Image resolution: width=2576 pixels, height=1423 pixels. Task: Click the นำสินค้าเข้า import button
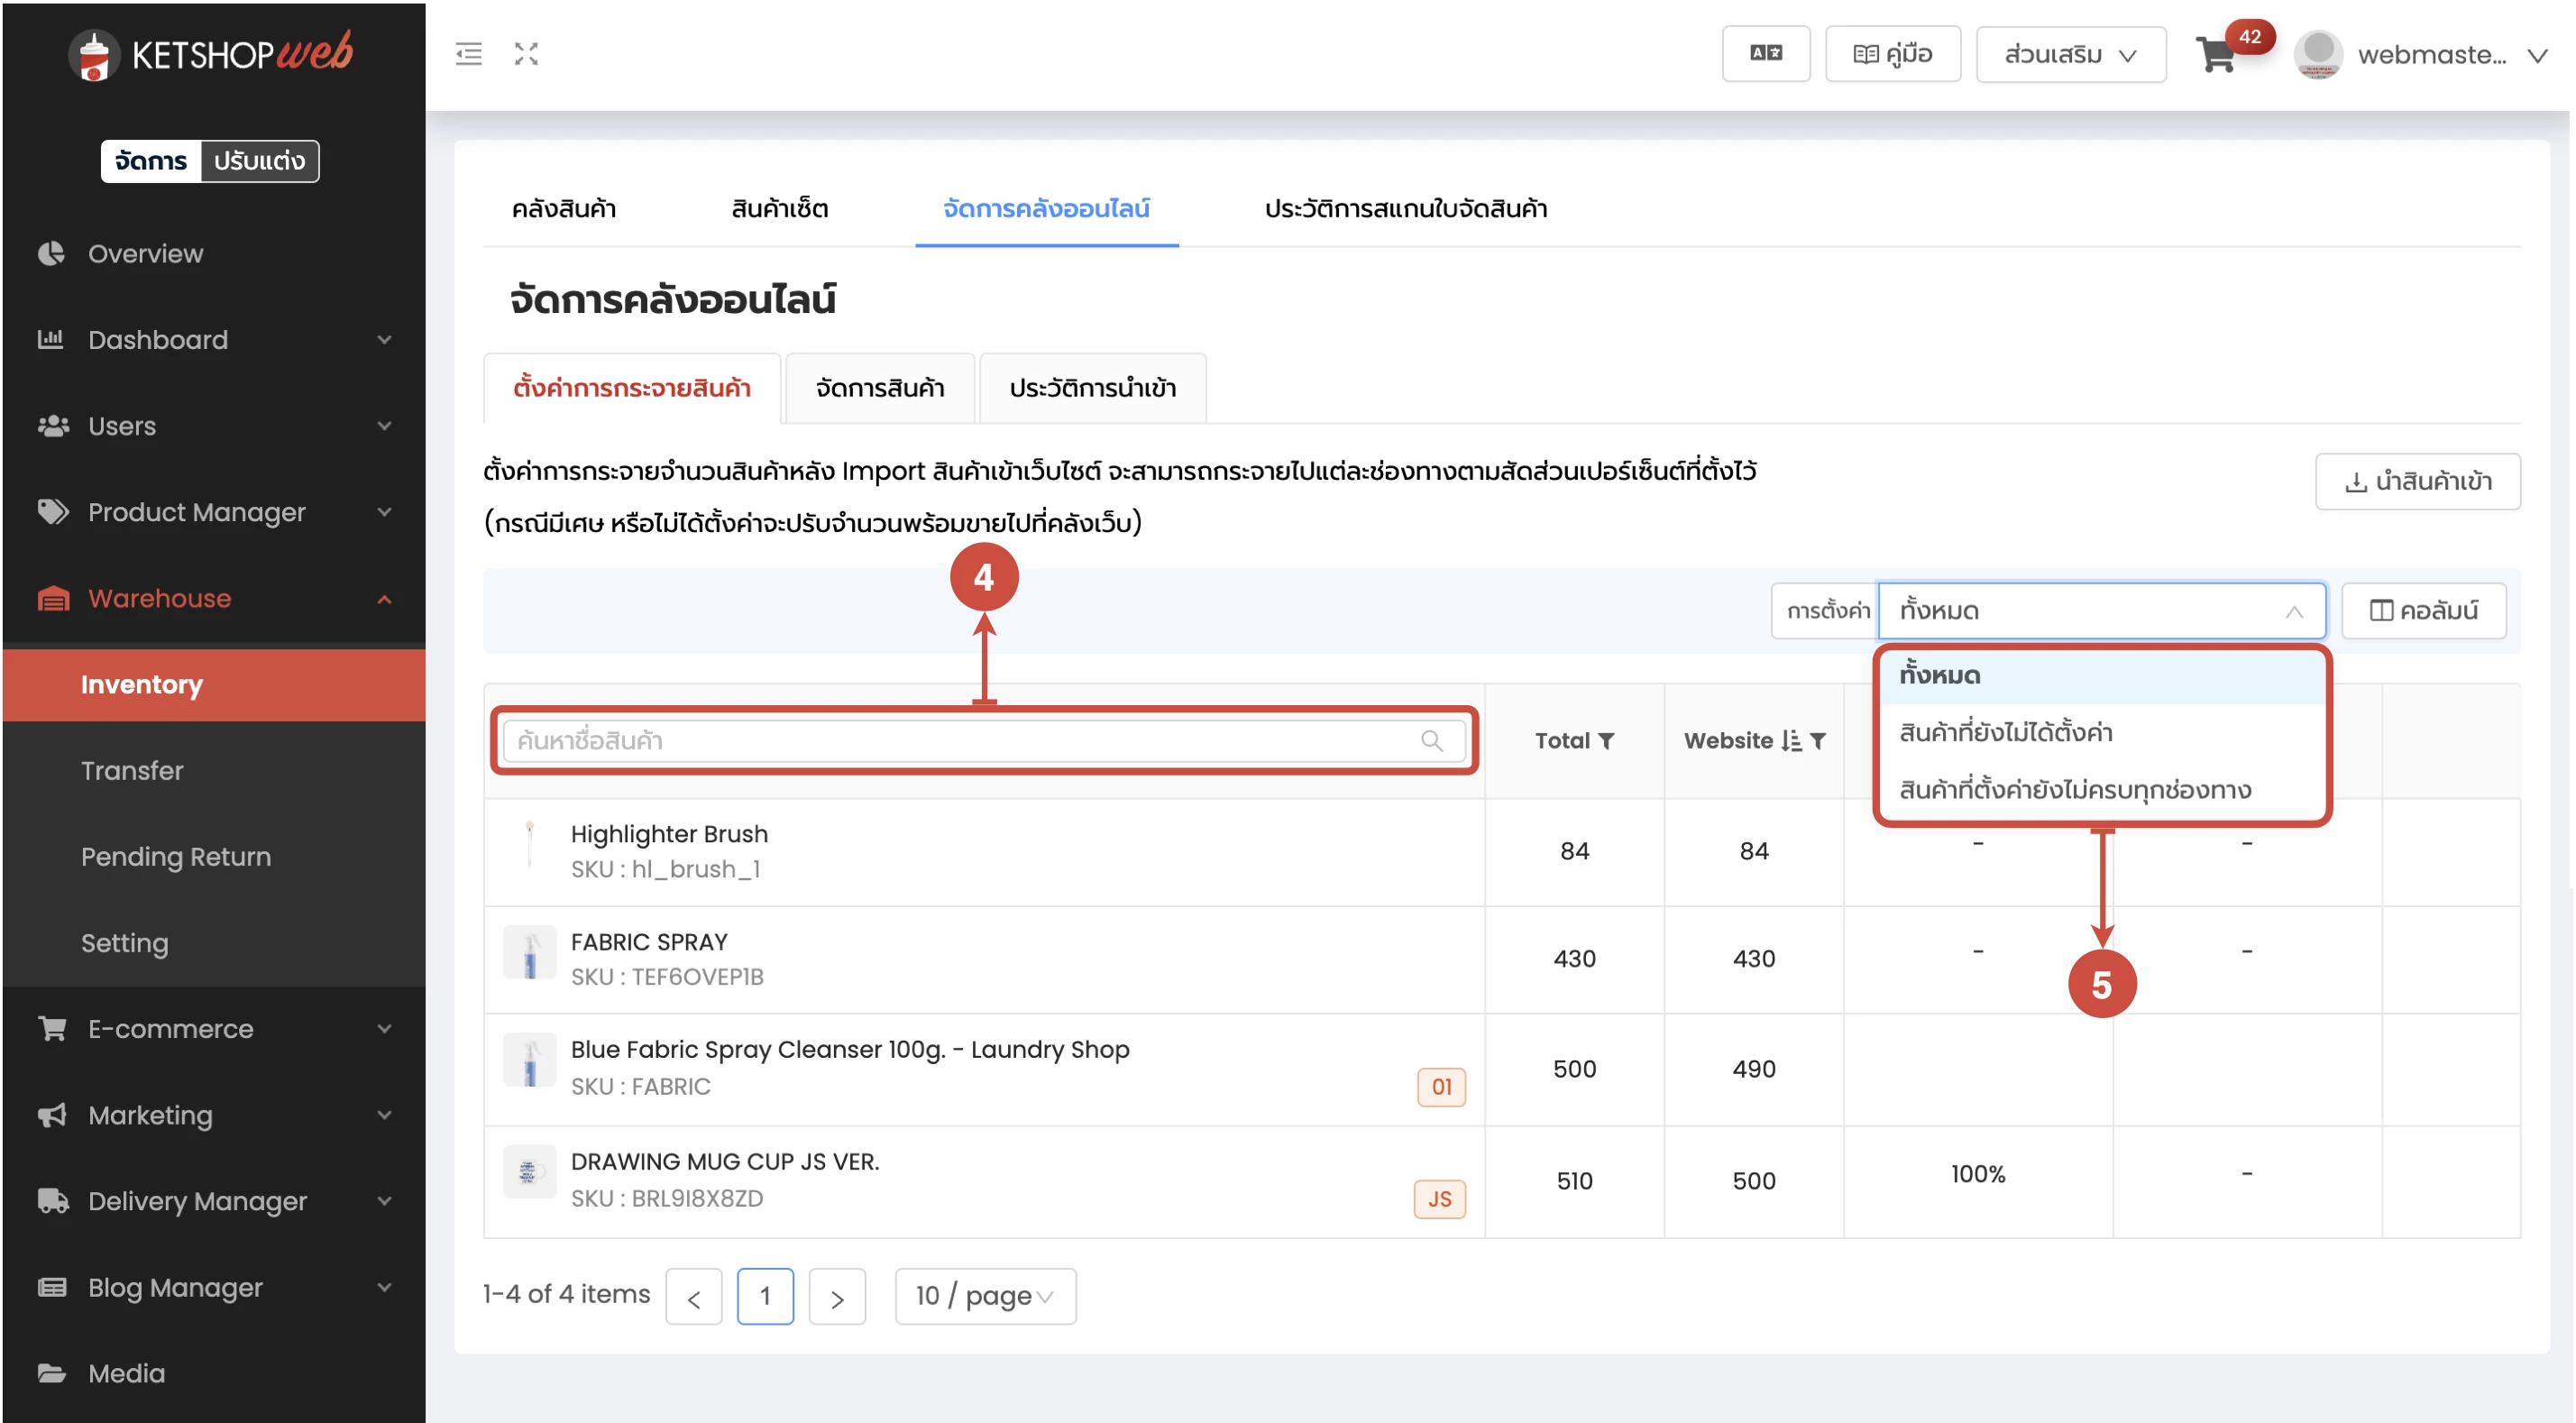pos(2416,482)
